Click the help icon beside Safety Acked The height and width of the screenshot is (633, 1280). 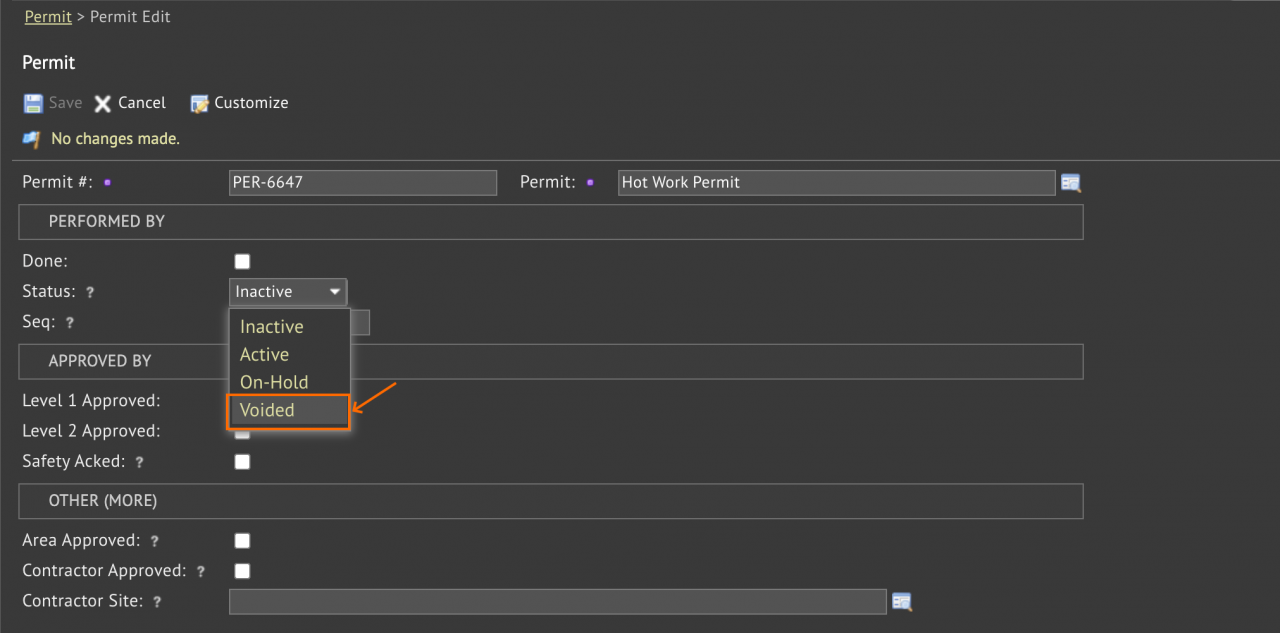pyautogui.click(x=139, y=463)
